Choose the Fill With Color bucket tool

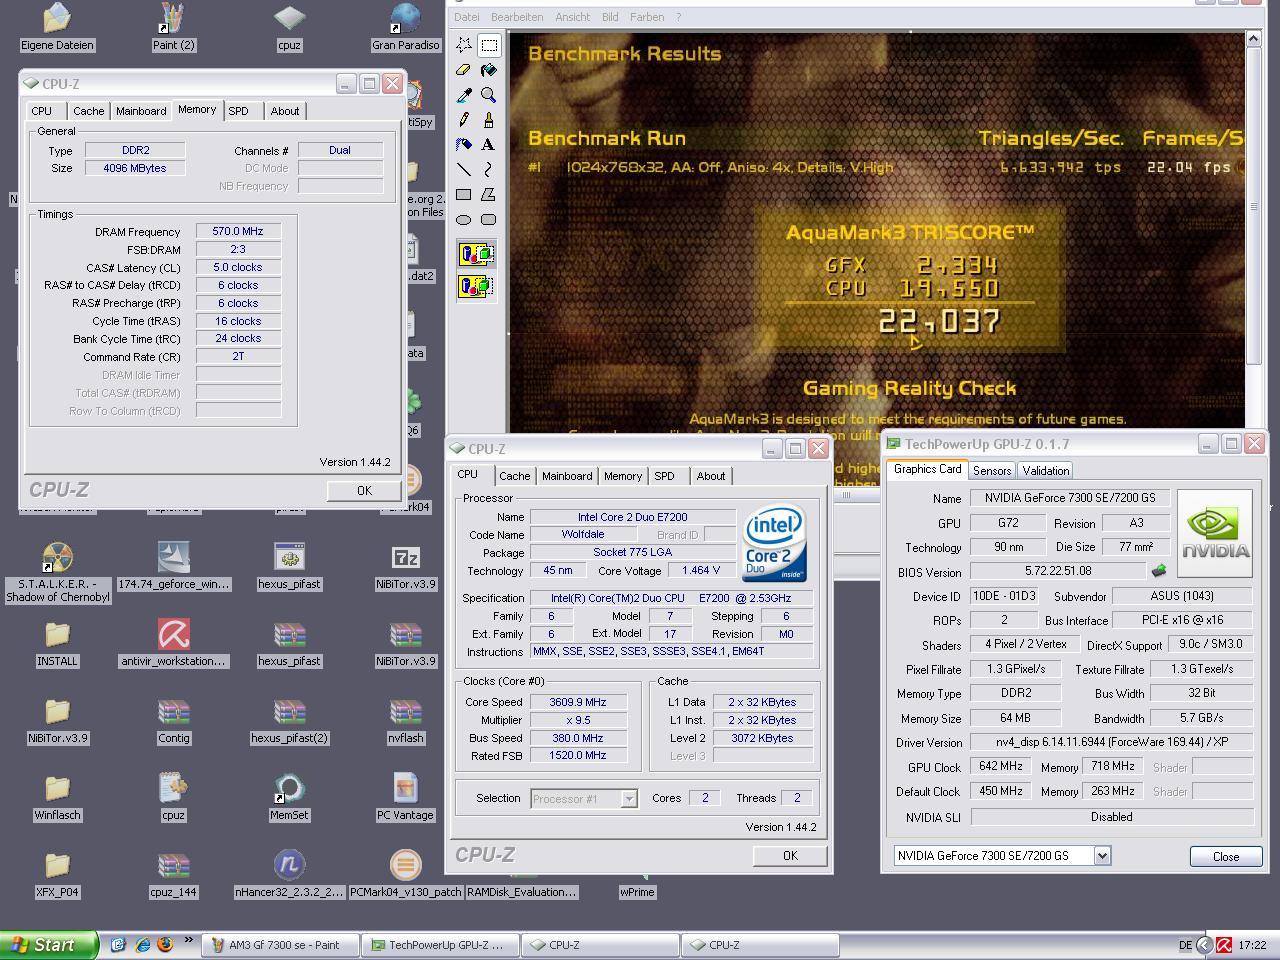coord(489,70)
